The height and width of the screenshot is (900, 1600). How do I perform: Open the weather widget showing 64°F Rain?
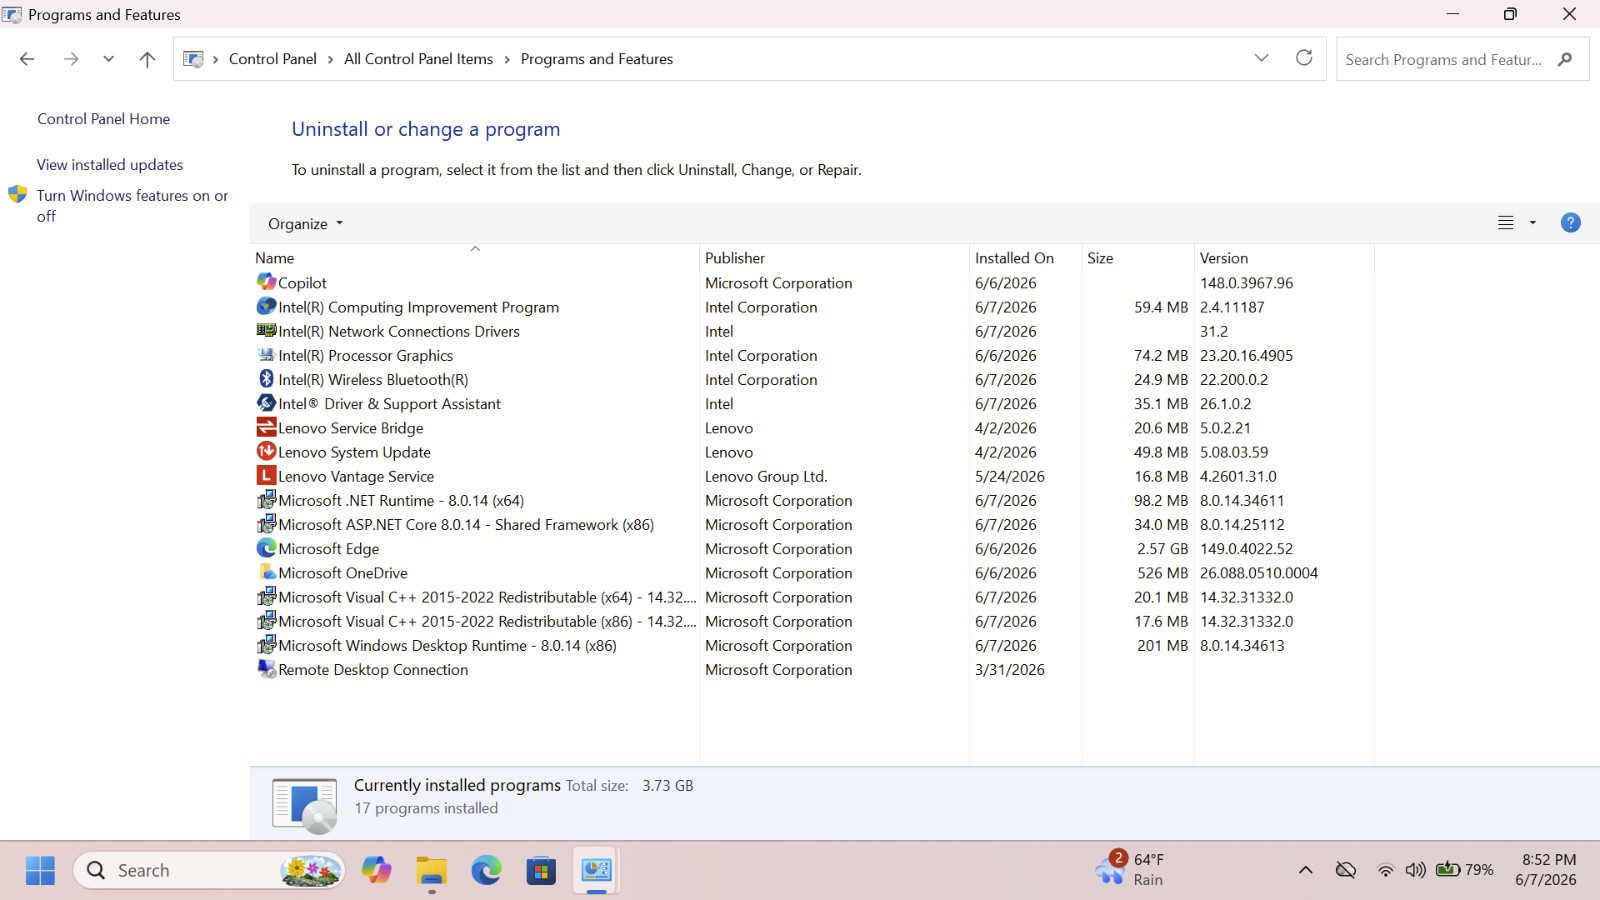point(1130,869)
